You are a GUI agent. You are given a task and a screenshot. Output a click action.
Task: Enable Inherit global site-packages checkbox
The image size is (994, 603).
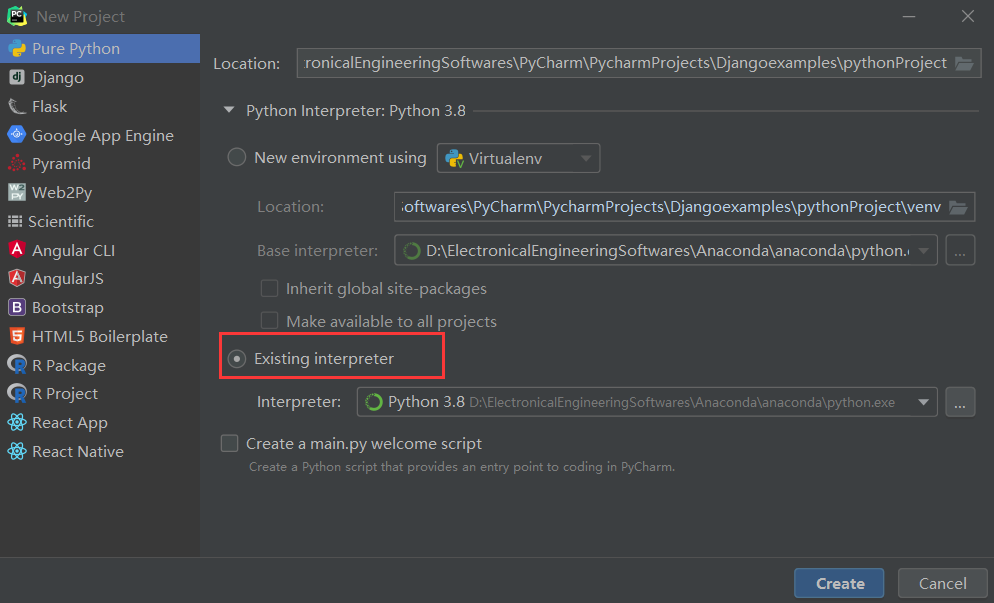[x=269, y=289]
